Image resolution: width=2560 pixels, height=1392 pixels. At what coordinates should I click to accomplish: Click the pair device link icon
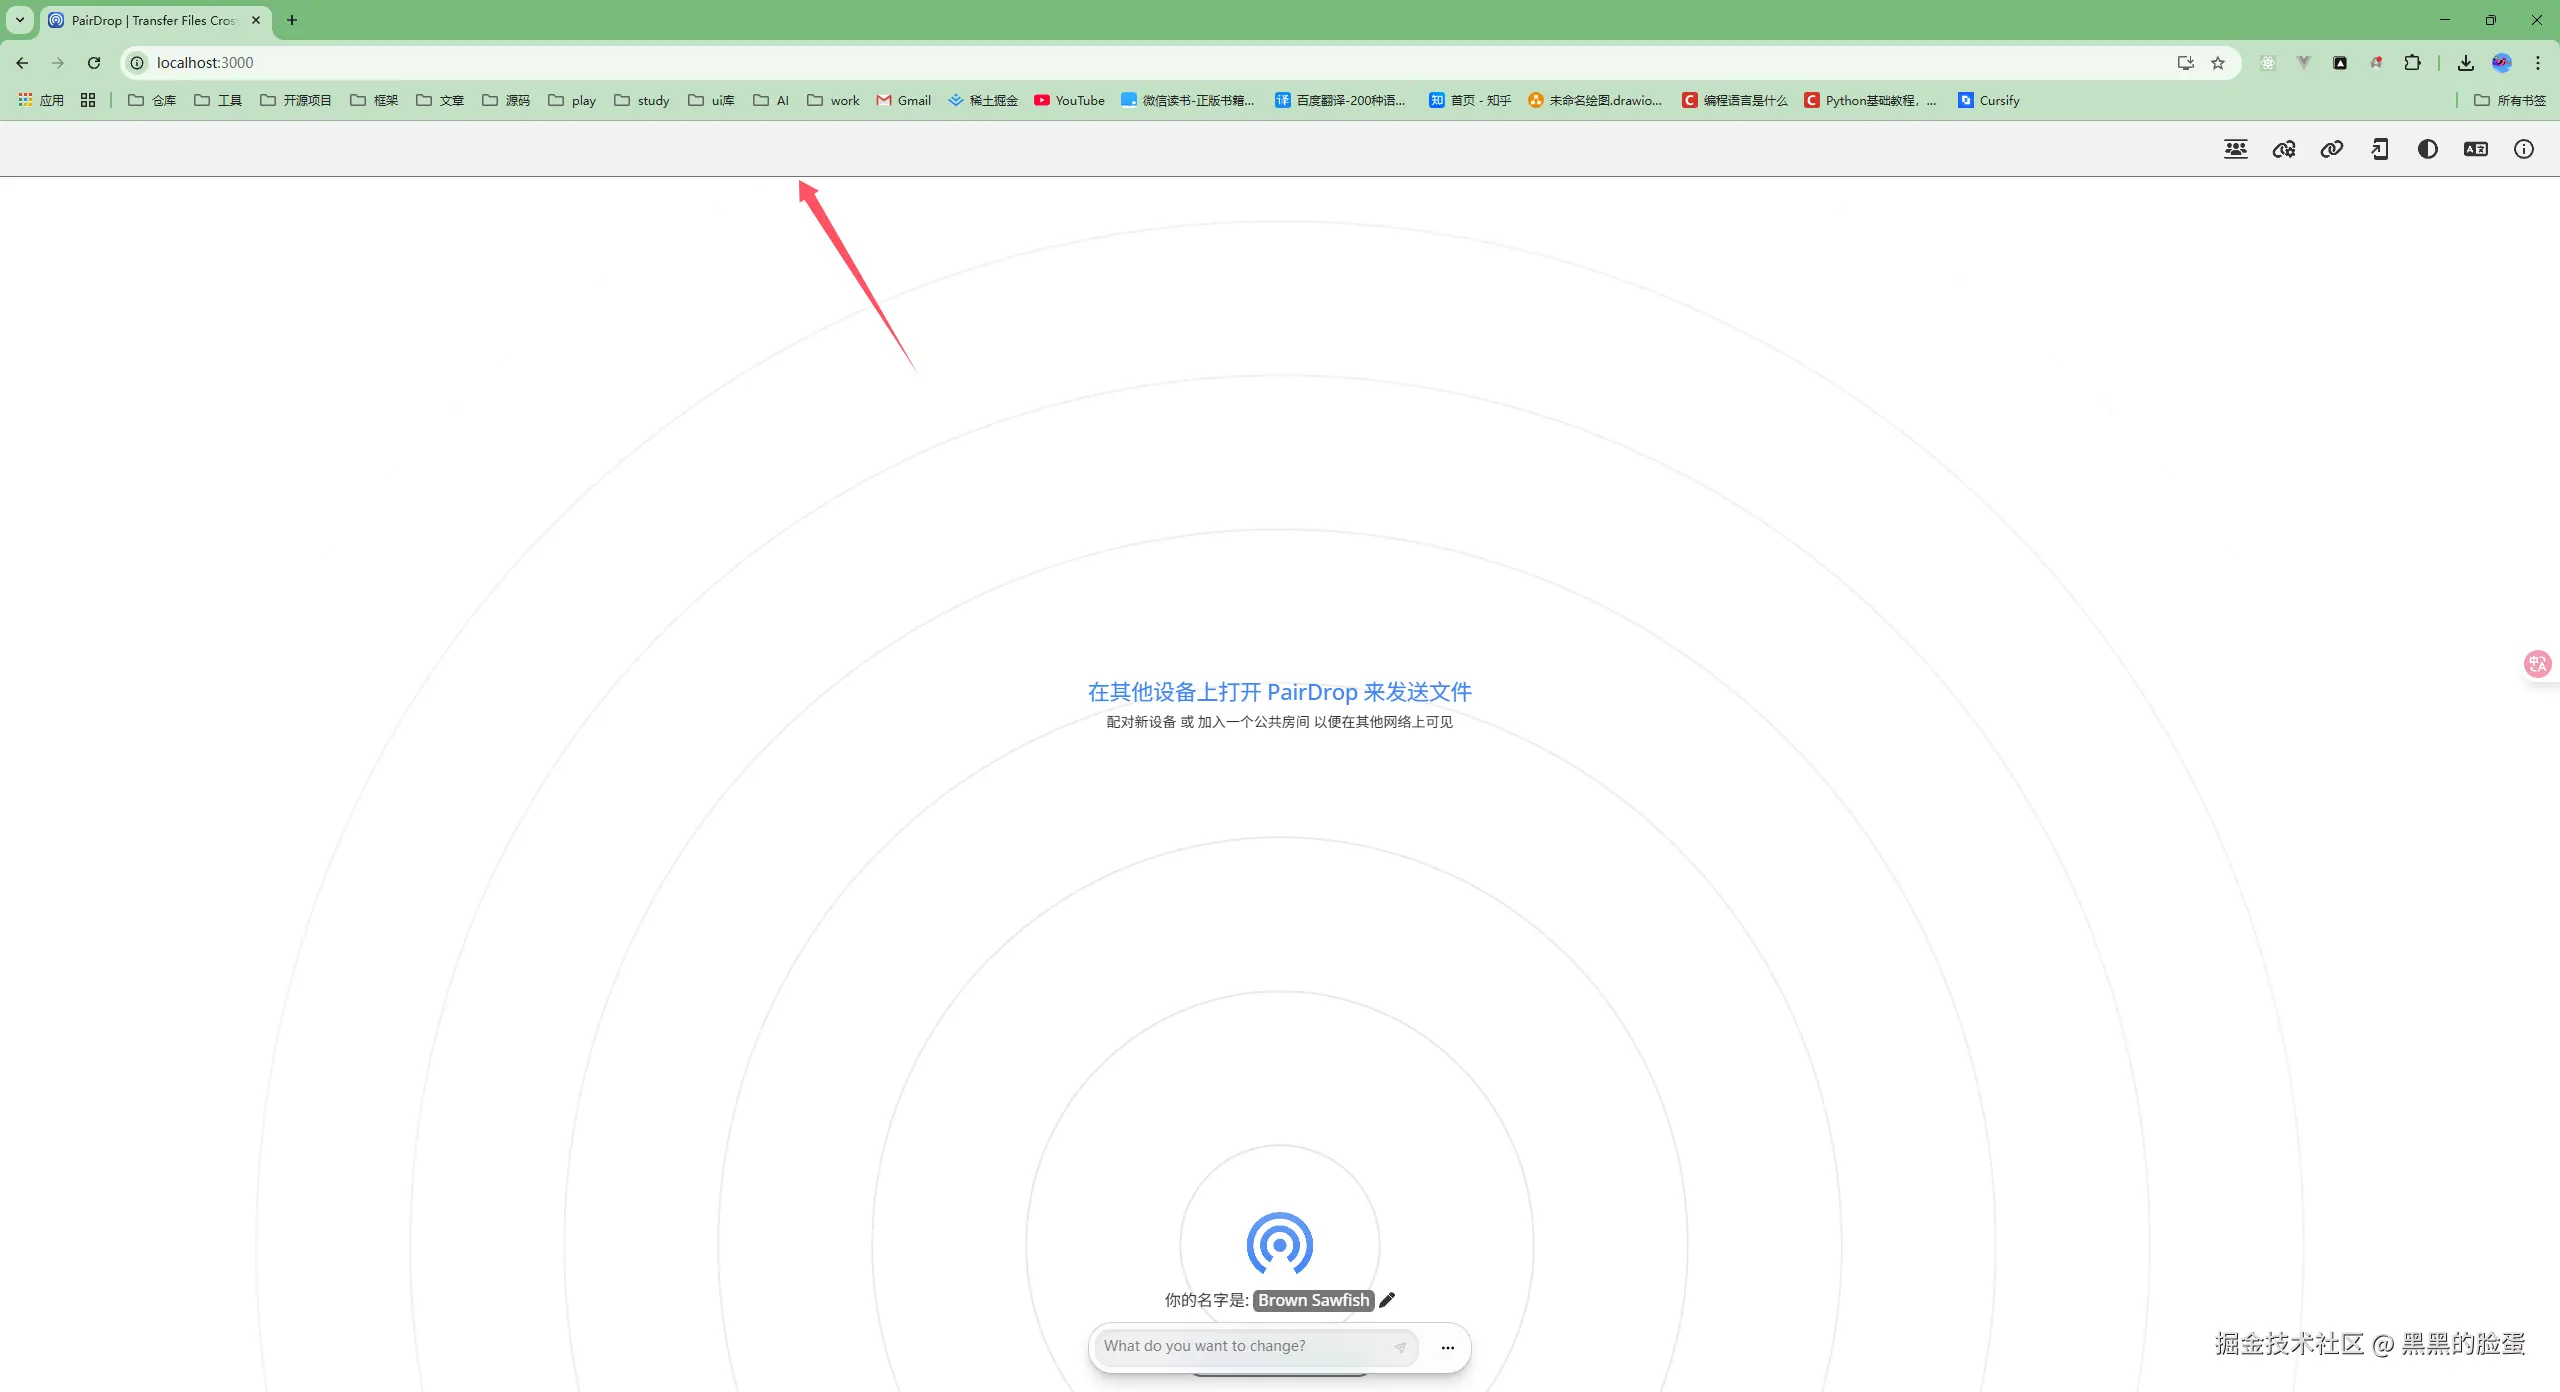pos(2331,149)
